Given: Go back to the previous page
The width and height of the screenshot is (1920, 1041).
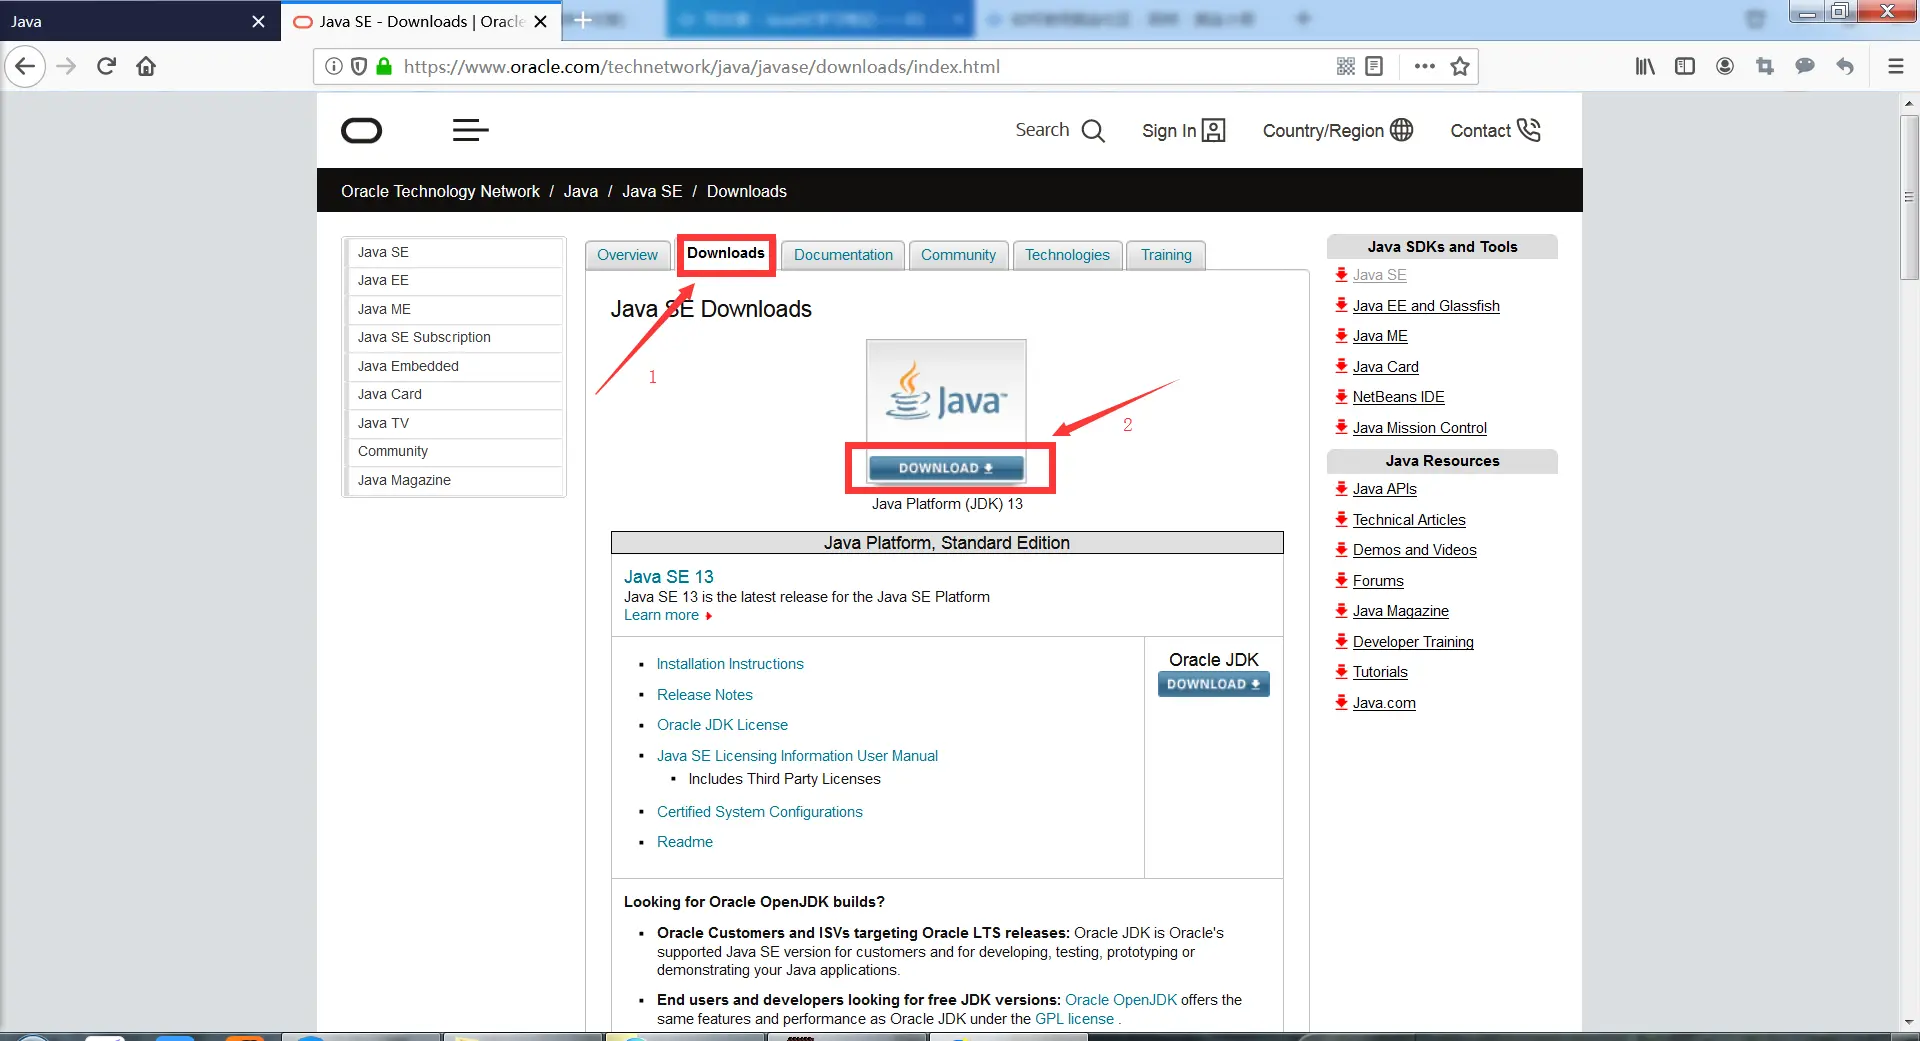Looking at the screenshot, I should [25, 67].
